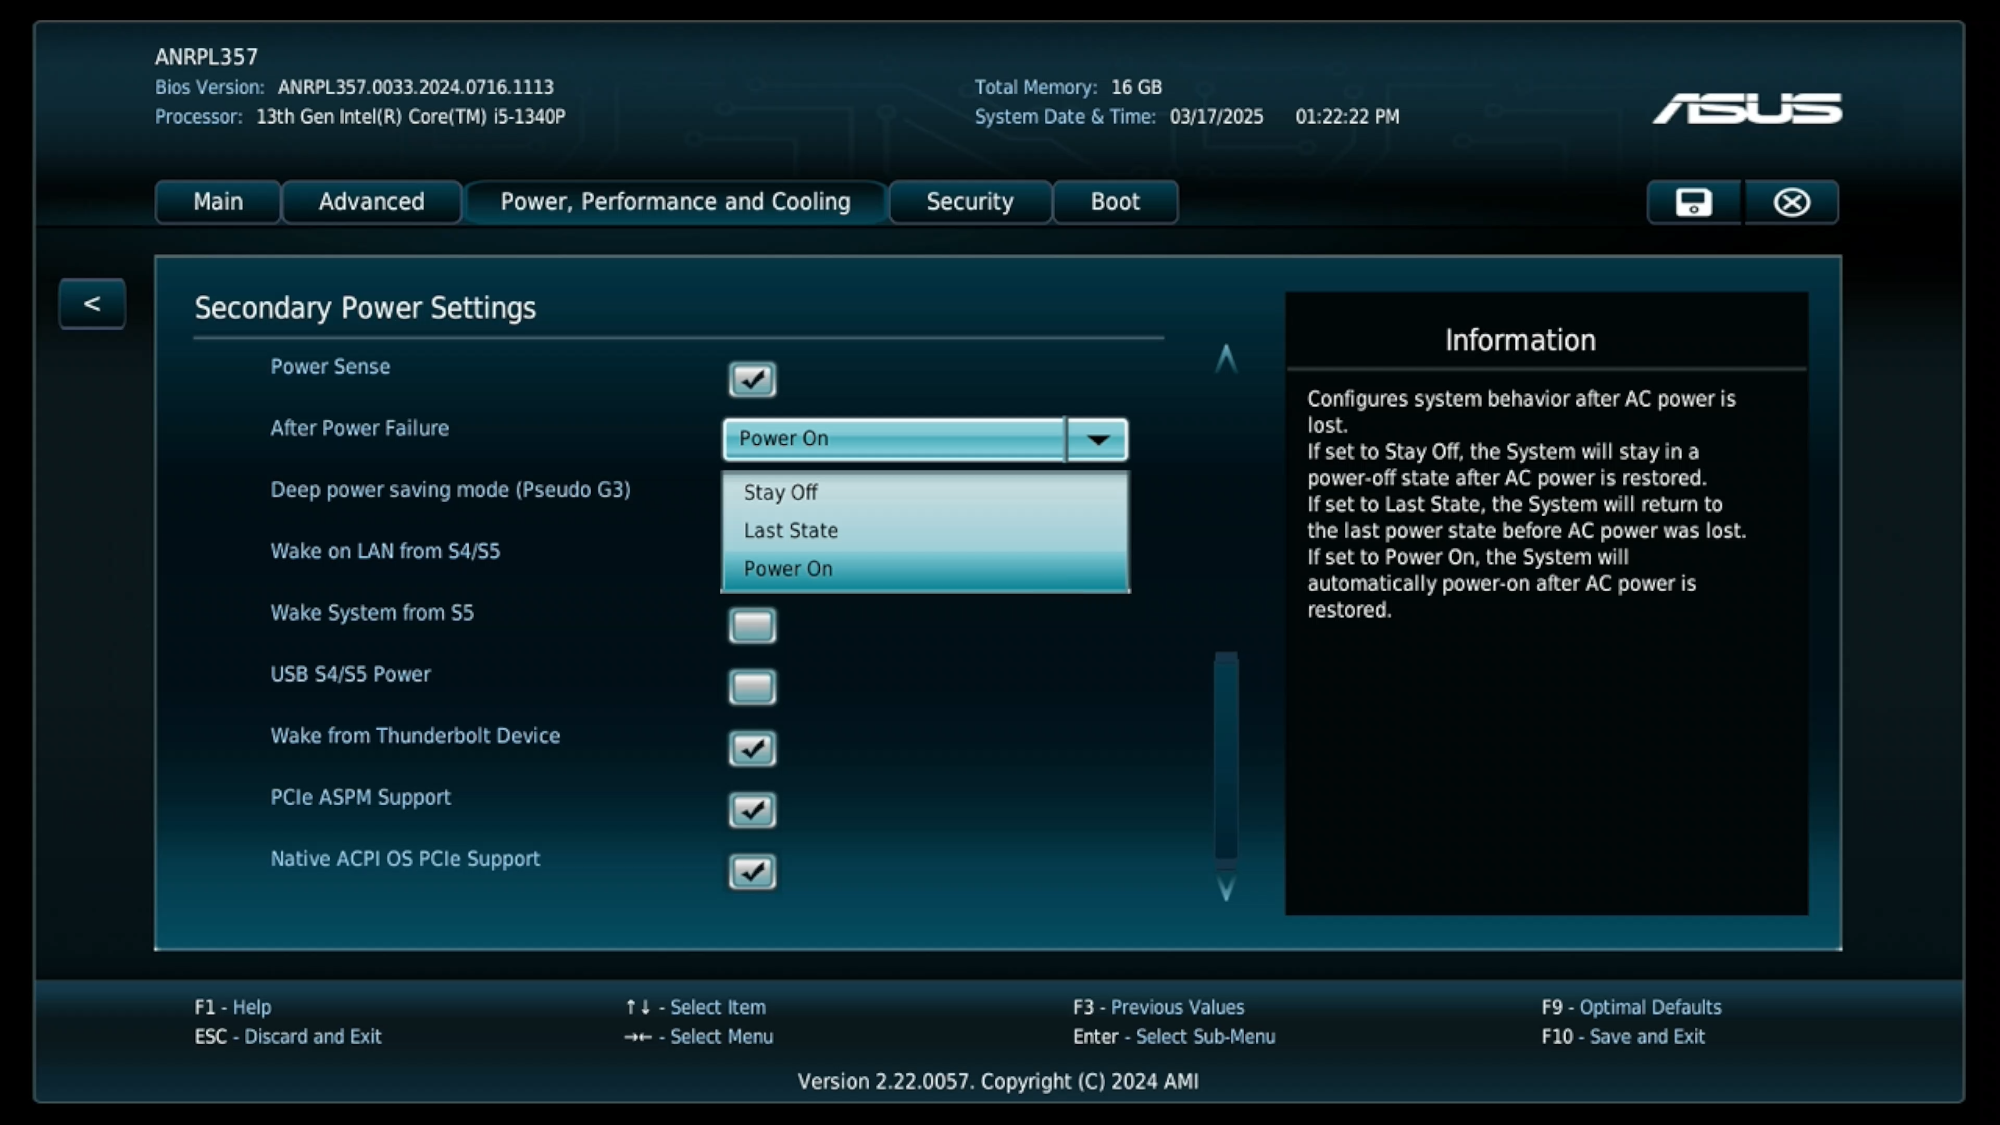Open Power, Performance and Cooling tab

pyautogui.click(x=676, y=202)
